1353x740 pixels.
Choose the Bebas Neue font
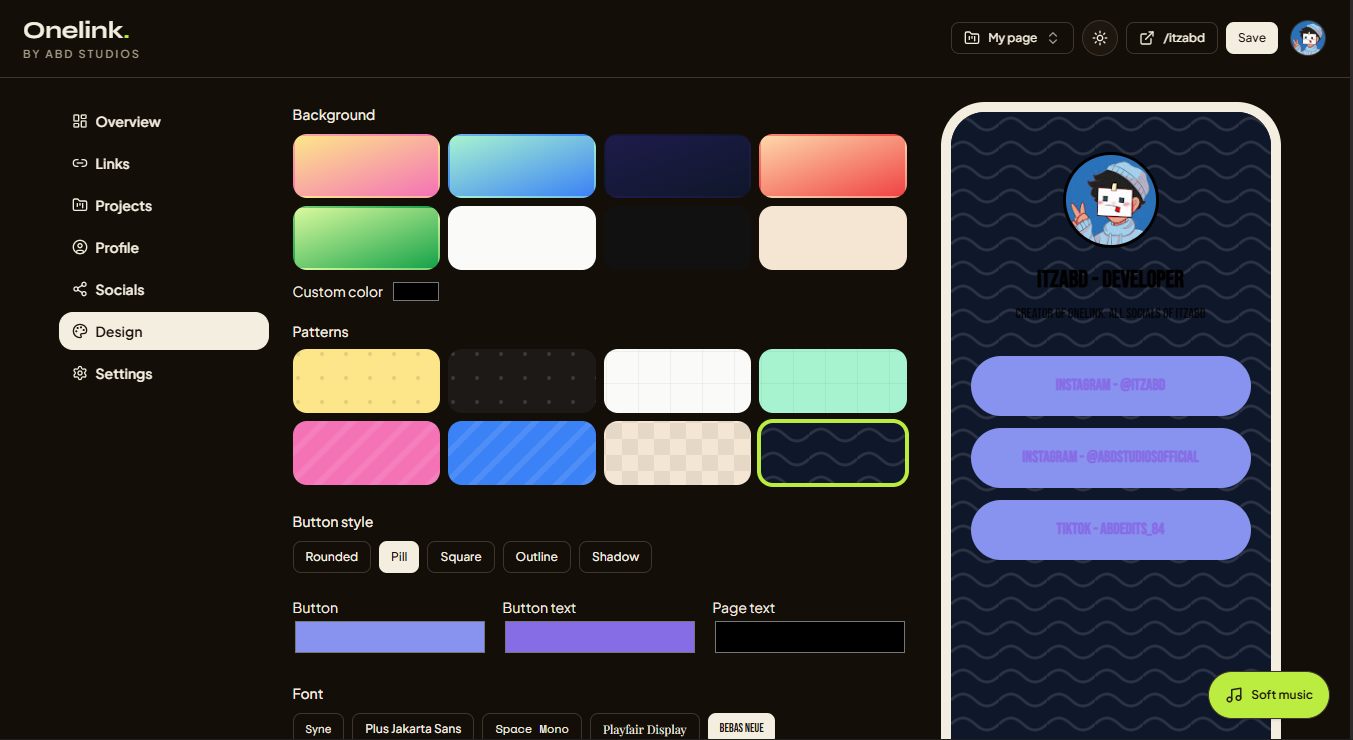[741, 727]
